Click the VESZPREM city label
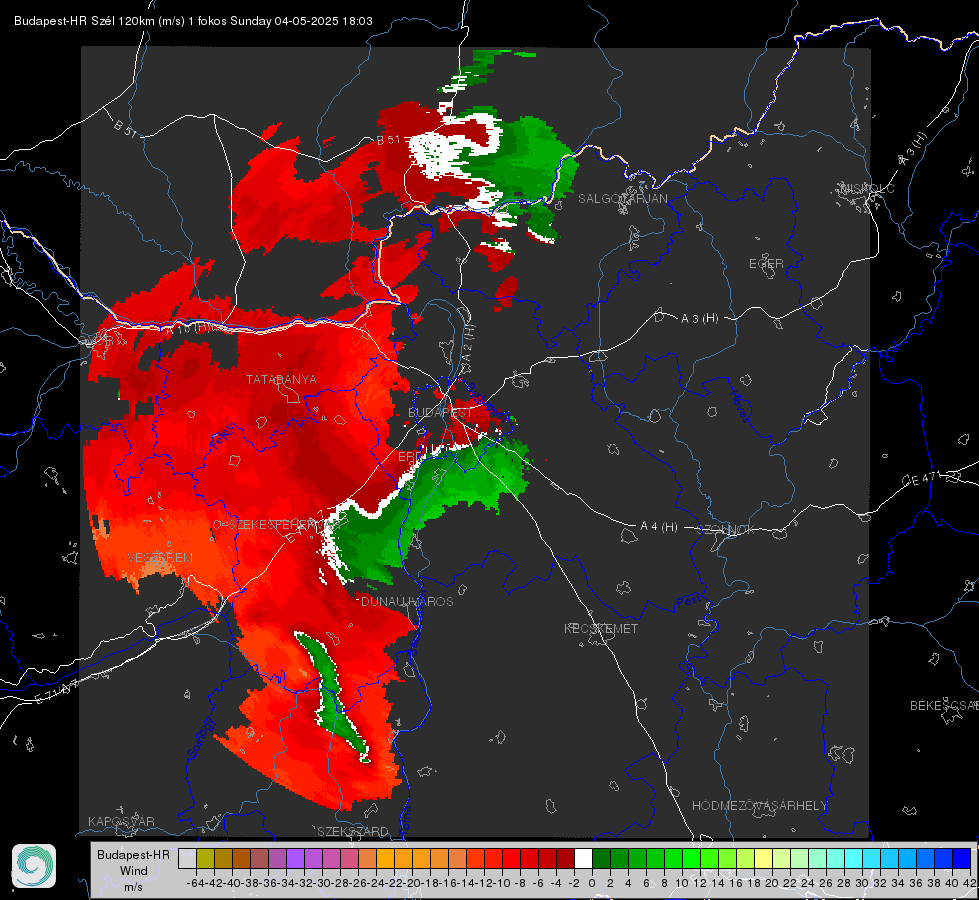The height and width of the screenshot is (900, 979). (x=160, y=558)
